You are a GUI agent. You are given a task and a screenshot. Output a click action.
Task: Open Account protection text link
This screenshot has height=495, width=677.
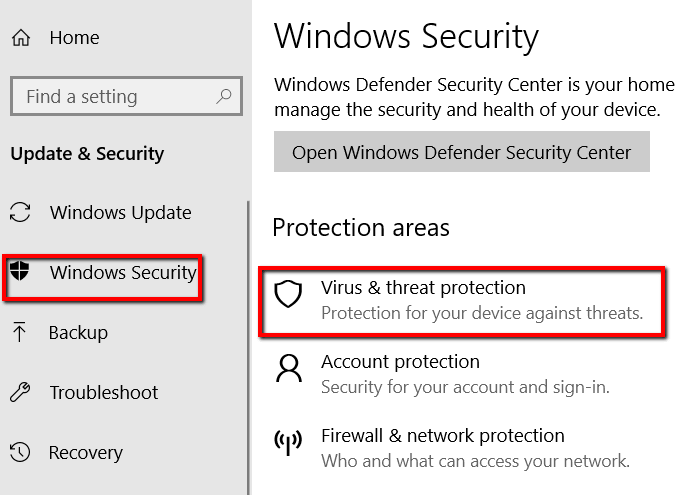click(x=400, y=362)
